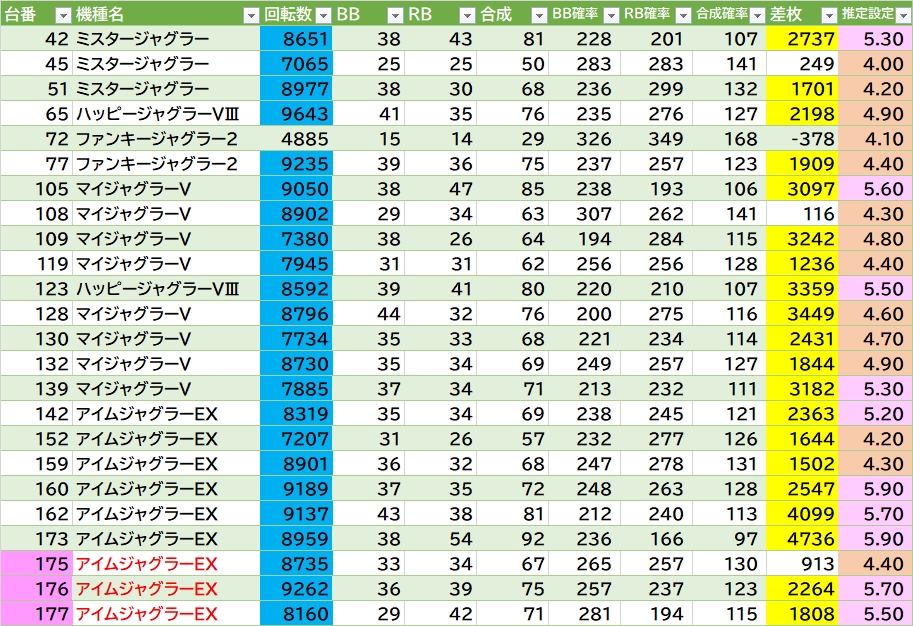
Task: Click machine number 139 cell
Action: pyautogui.click(x=36, y=389)
